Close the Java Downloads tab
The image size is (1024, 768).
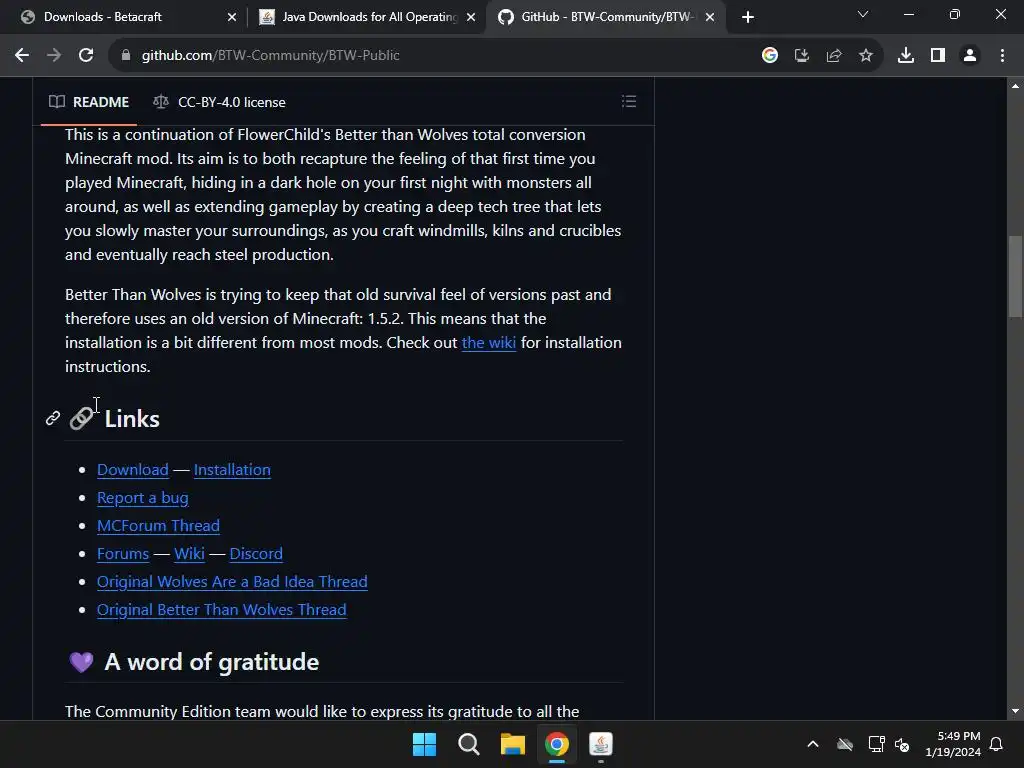pyautogui.click(x=471, y=17)
